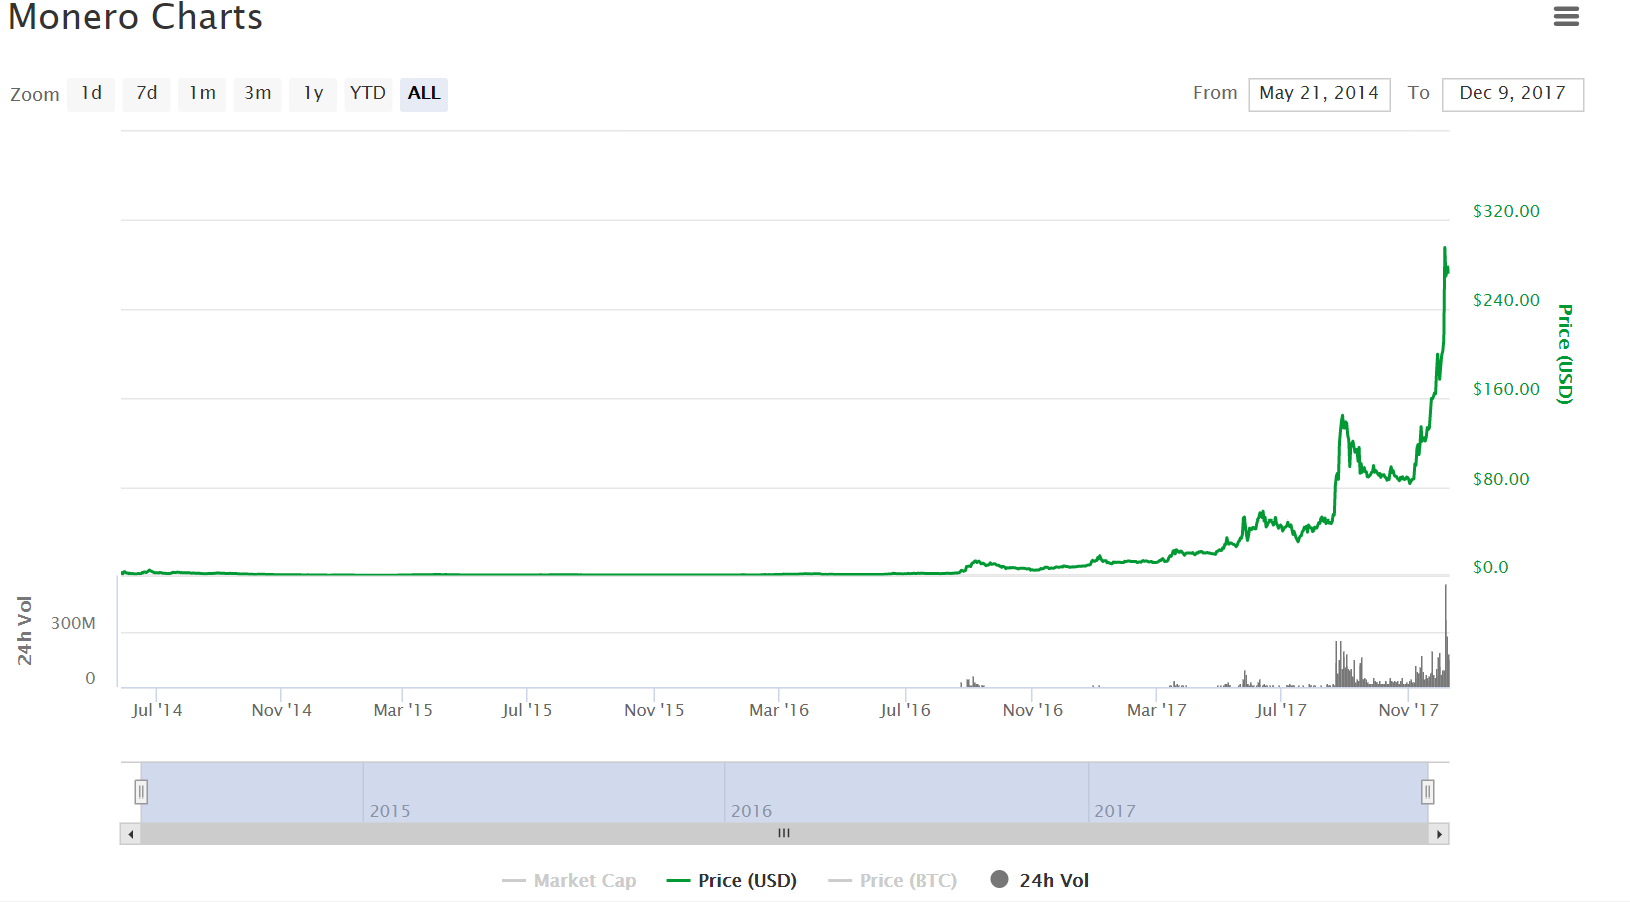Click the Price (USD) vertical axis title

click(1565, 354)
